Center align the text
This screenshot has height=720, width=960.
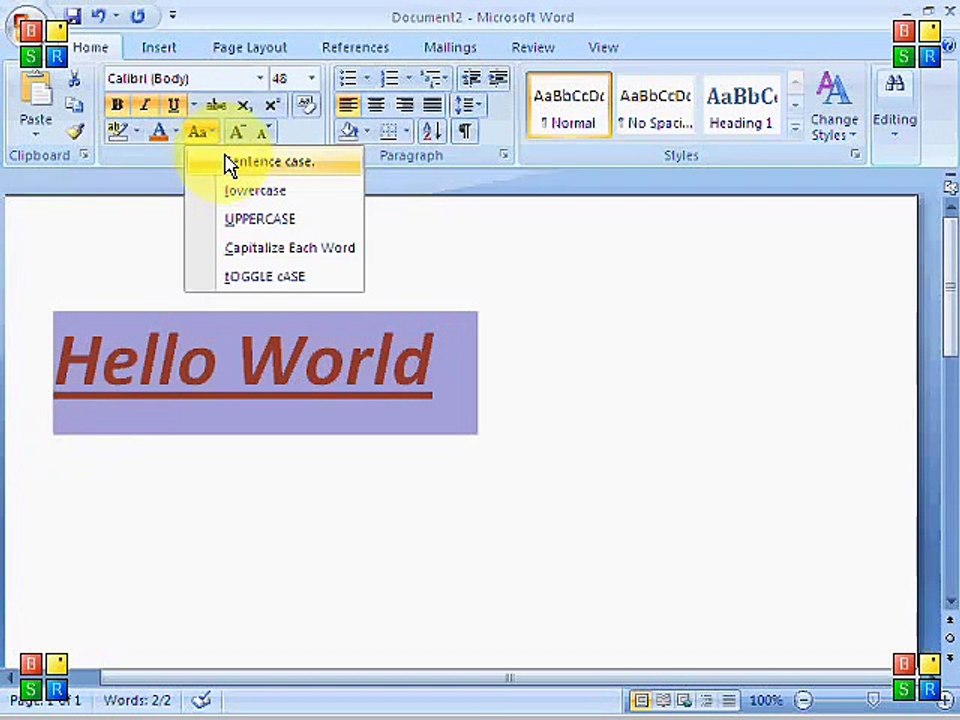(376, 105)
